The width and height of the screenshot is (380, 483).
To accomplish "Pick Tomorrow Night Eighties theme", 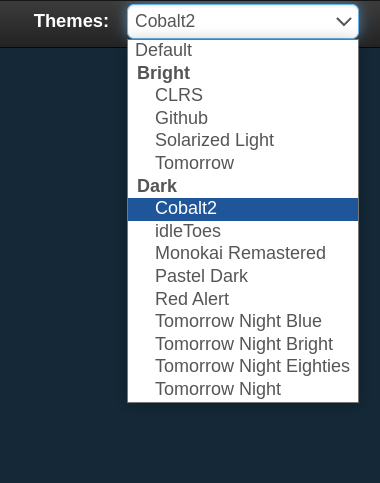I will (243, 366).
